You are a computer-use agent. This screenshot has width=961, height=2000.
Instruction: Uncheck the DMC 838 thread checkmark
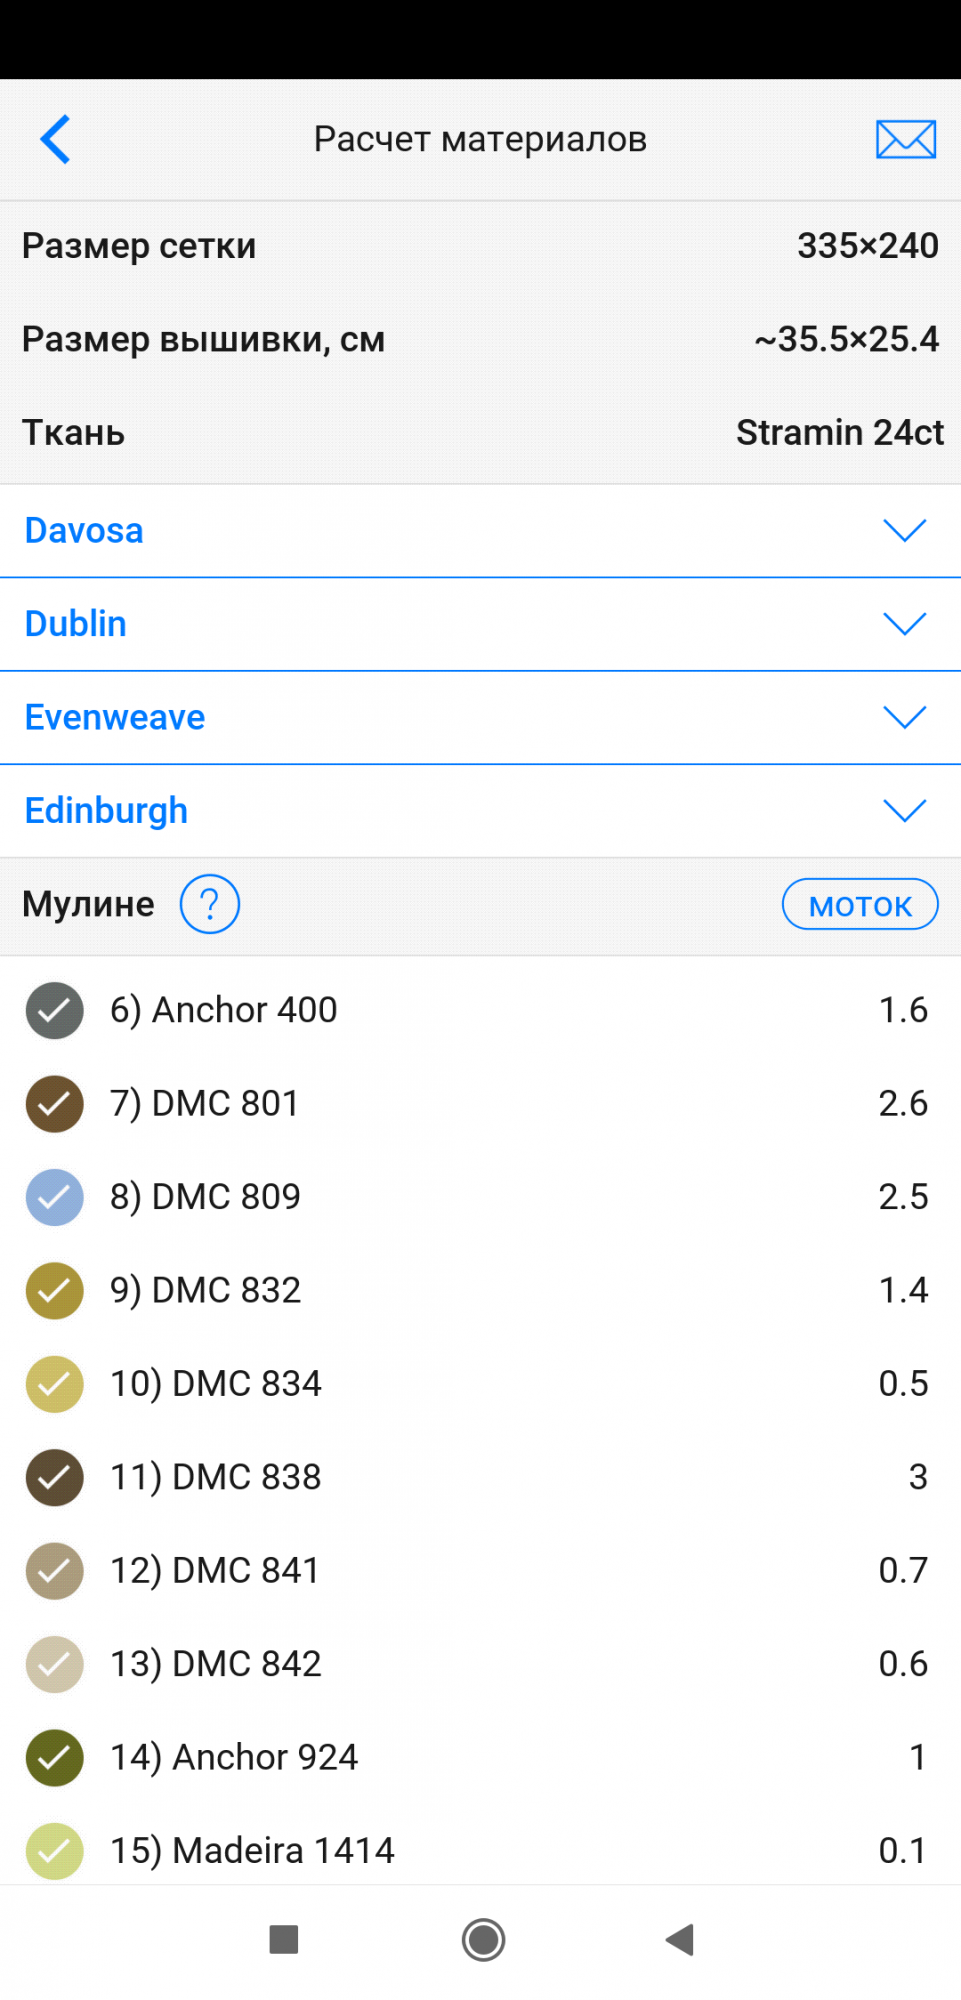click(54, 1477)
